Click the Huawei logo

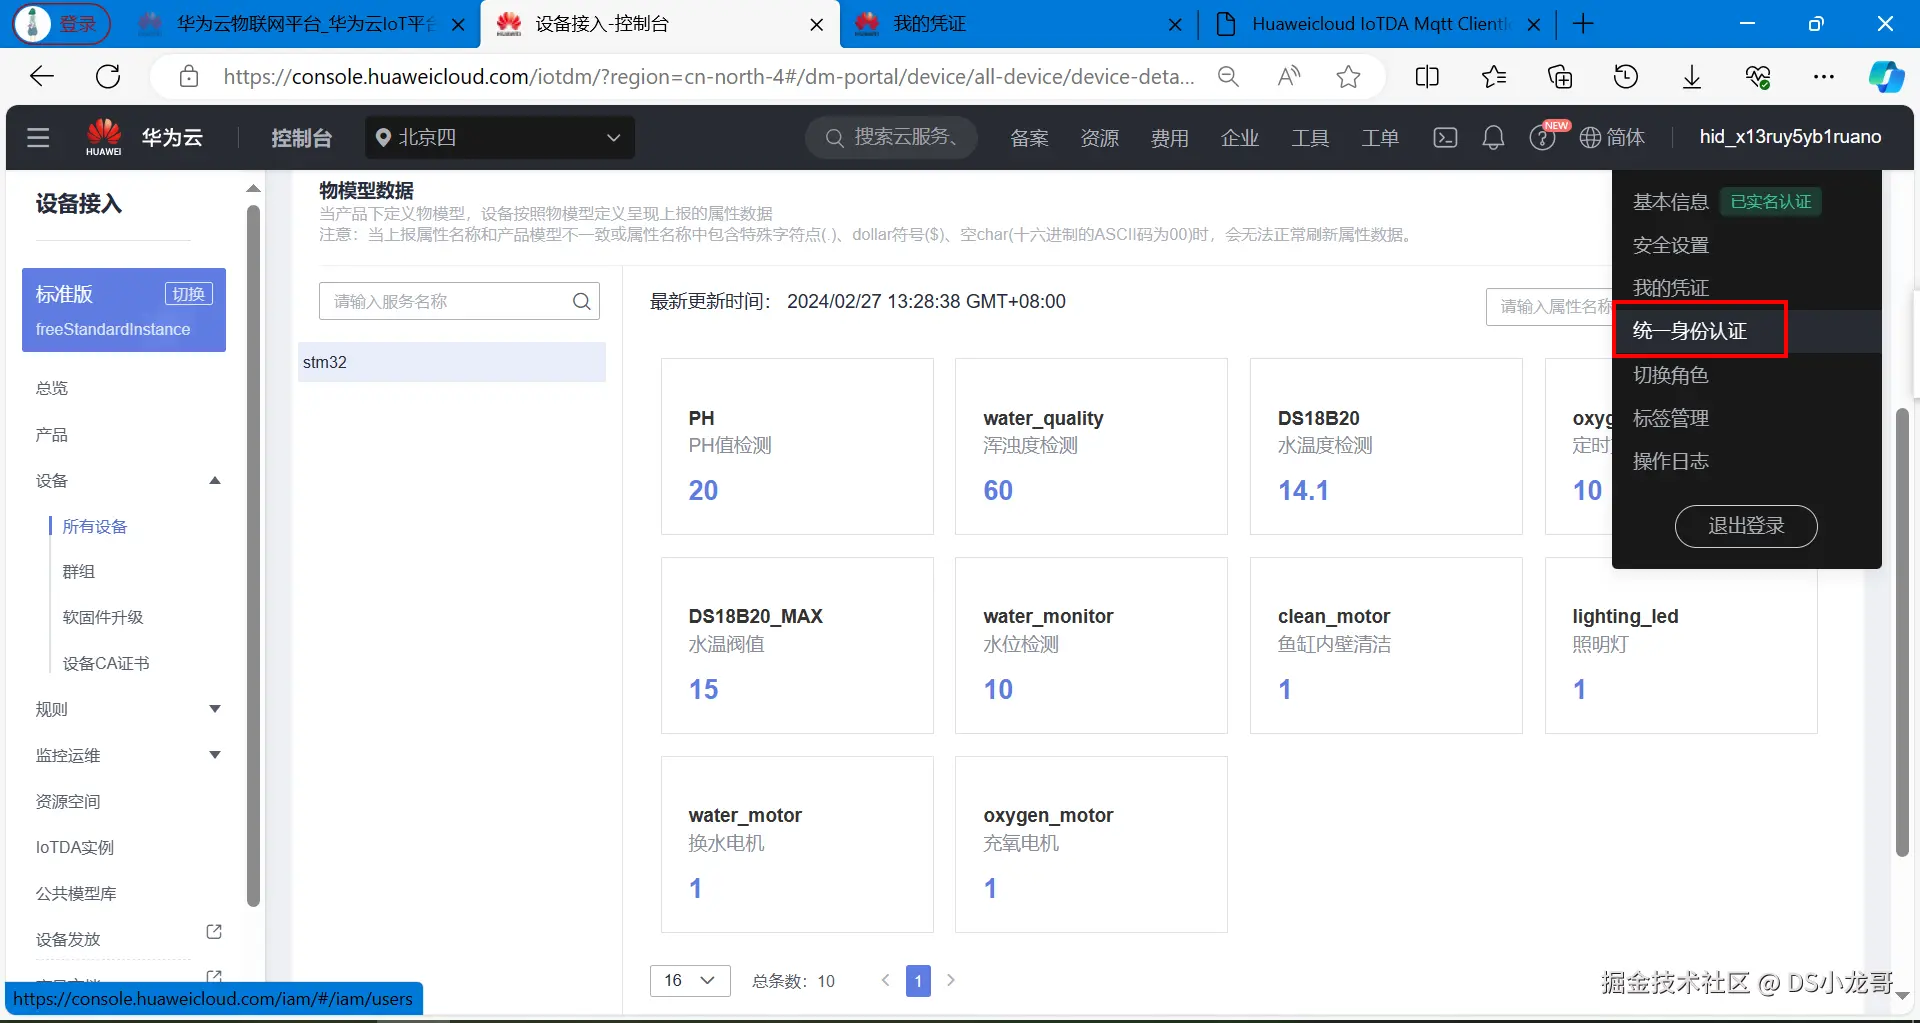click(104, 137)
